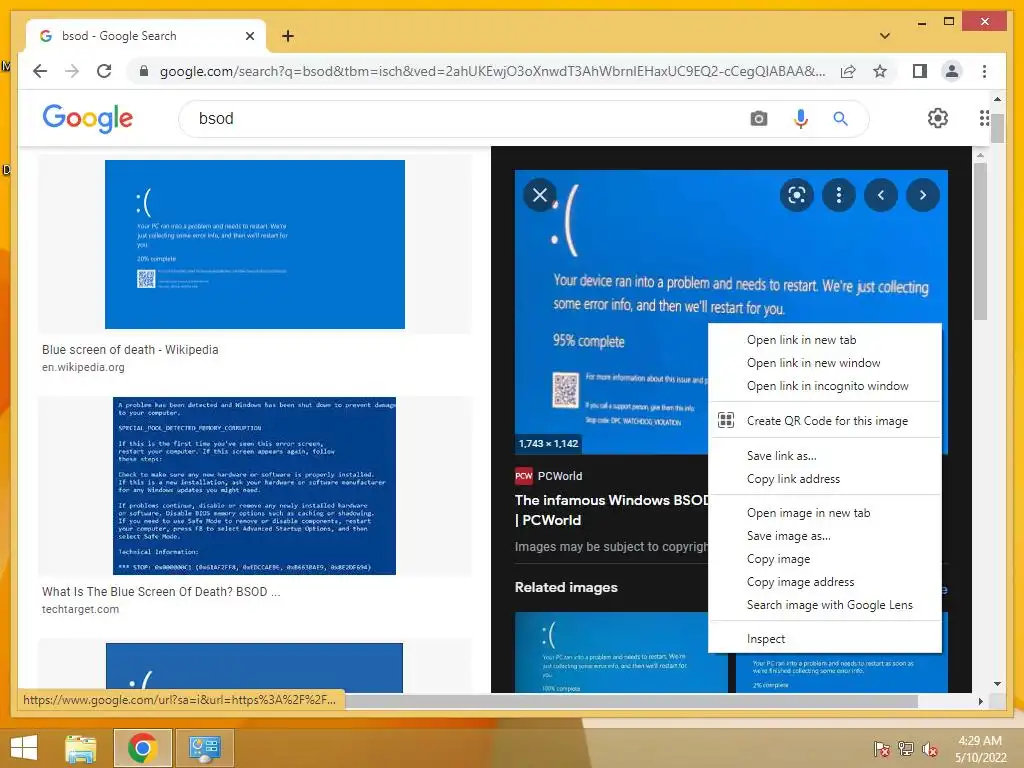Go back to the previous page

tap(40, 71)
